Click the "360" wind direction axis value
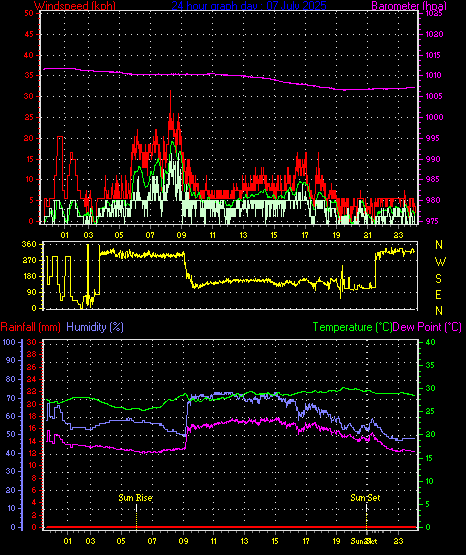This screenshot has height=555, width=466. [29, 244]
